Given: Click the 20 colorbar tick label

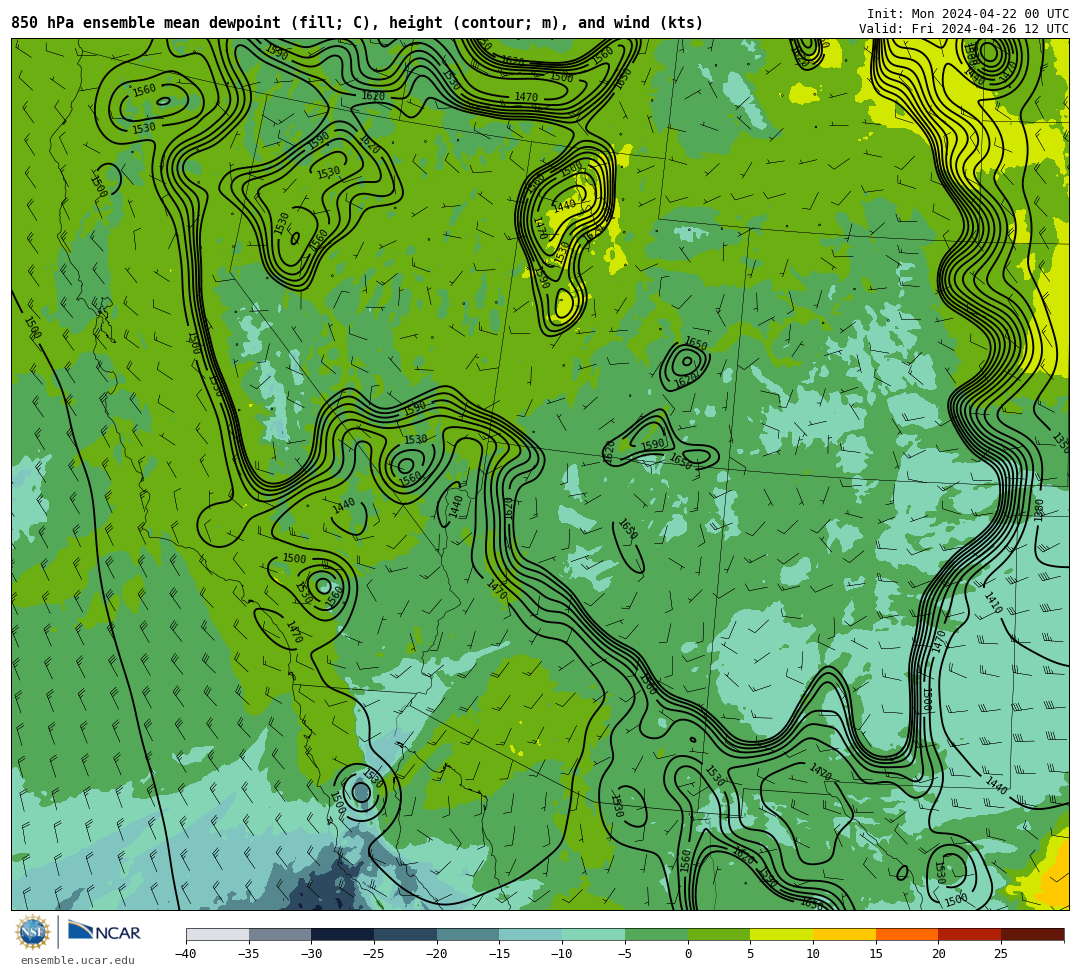Looking at the screenshot, I should [938, 954].
